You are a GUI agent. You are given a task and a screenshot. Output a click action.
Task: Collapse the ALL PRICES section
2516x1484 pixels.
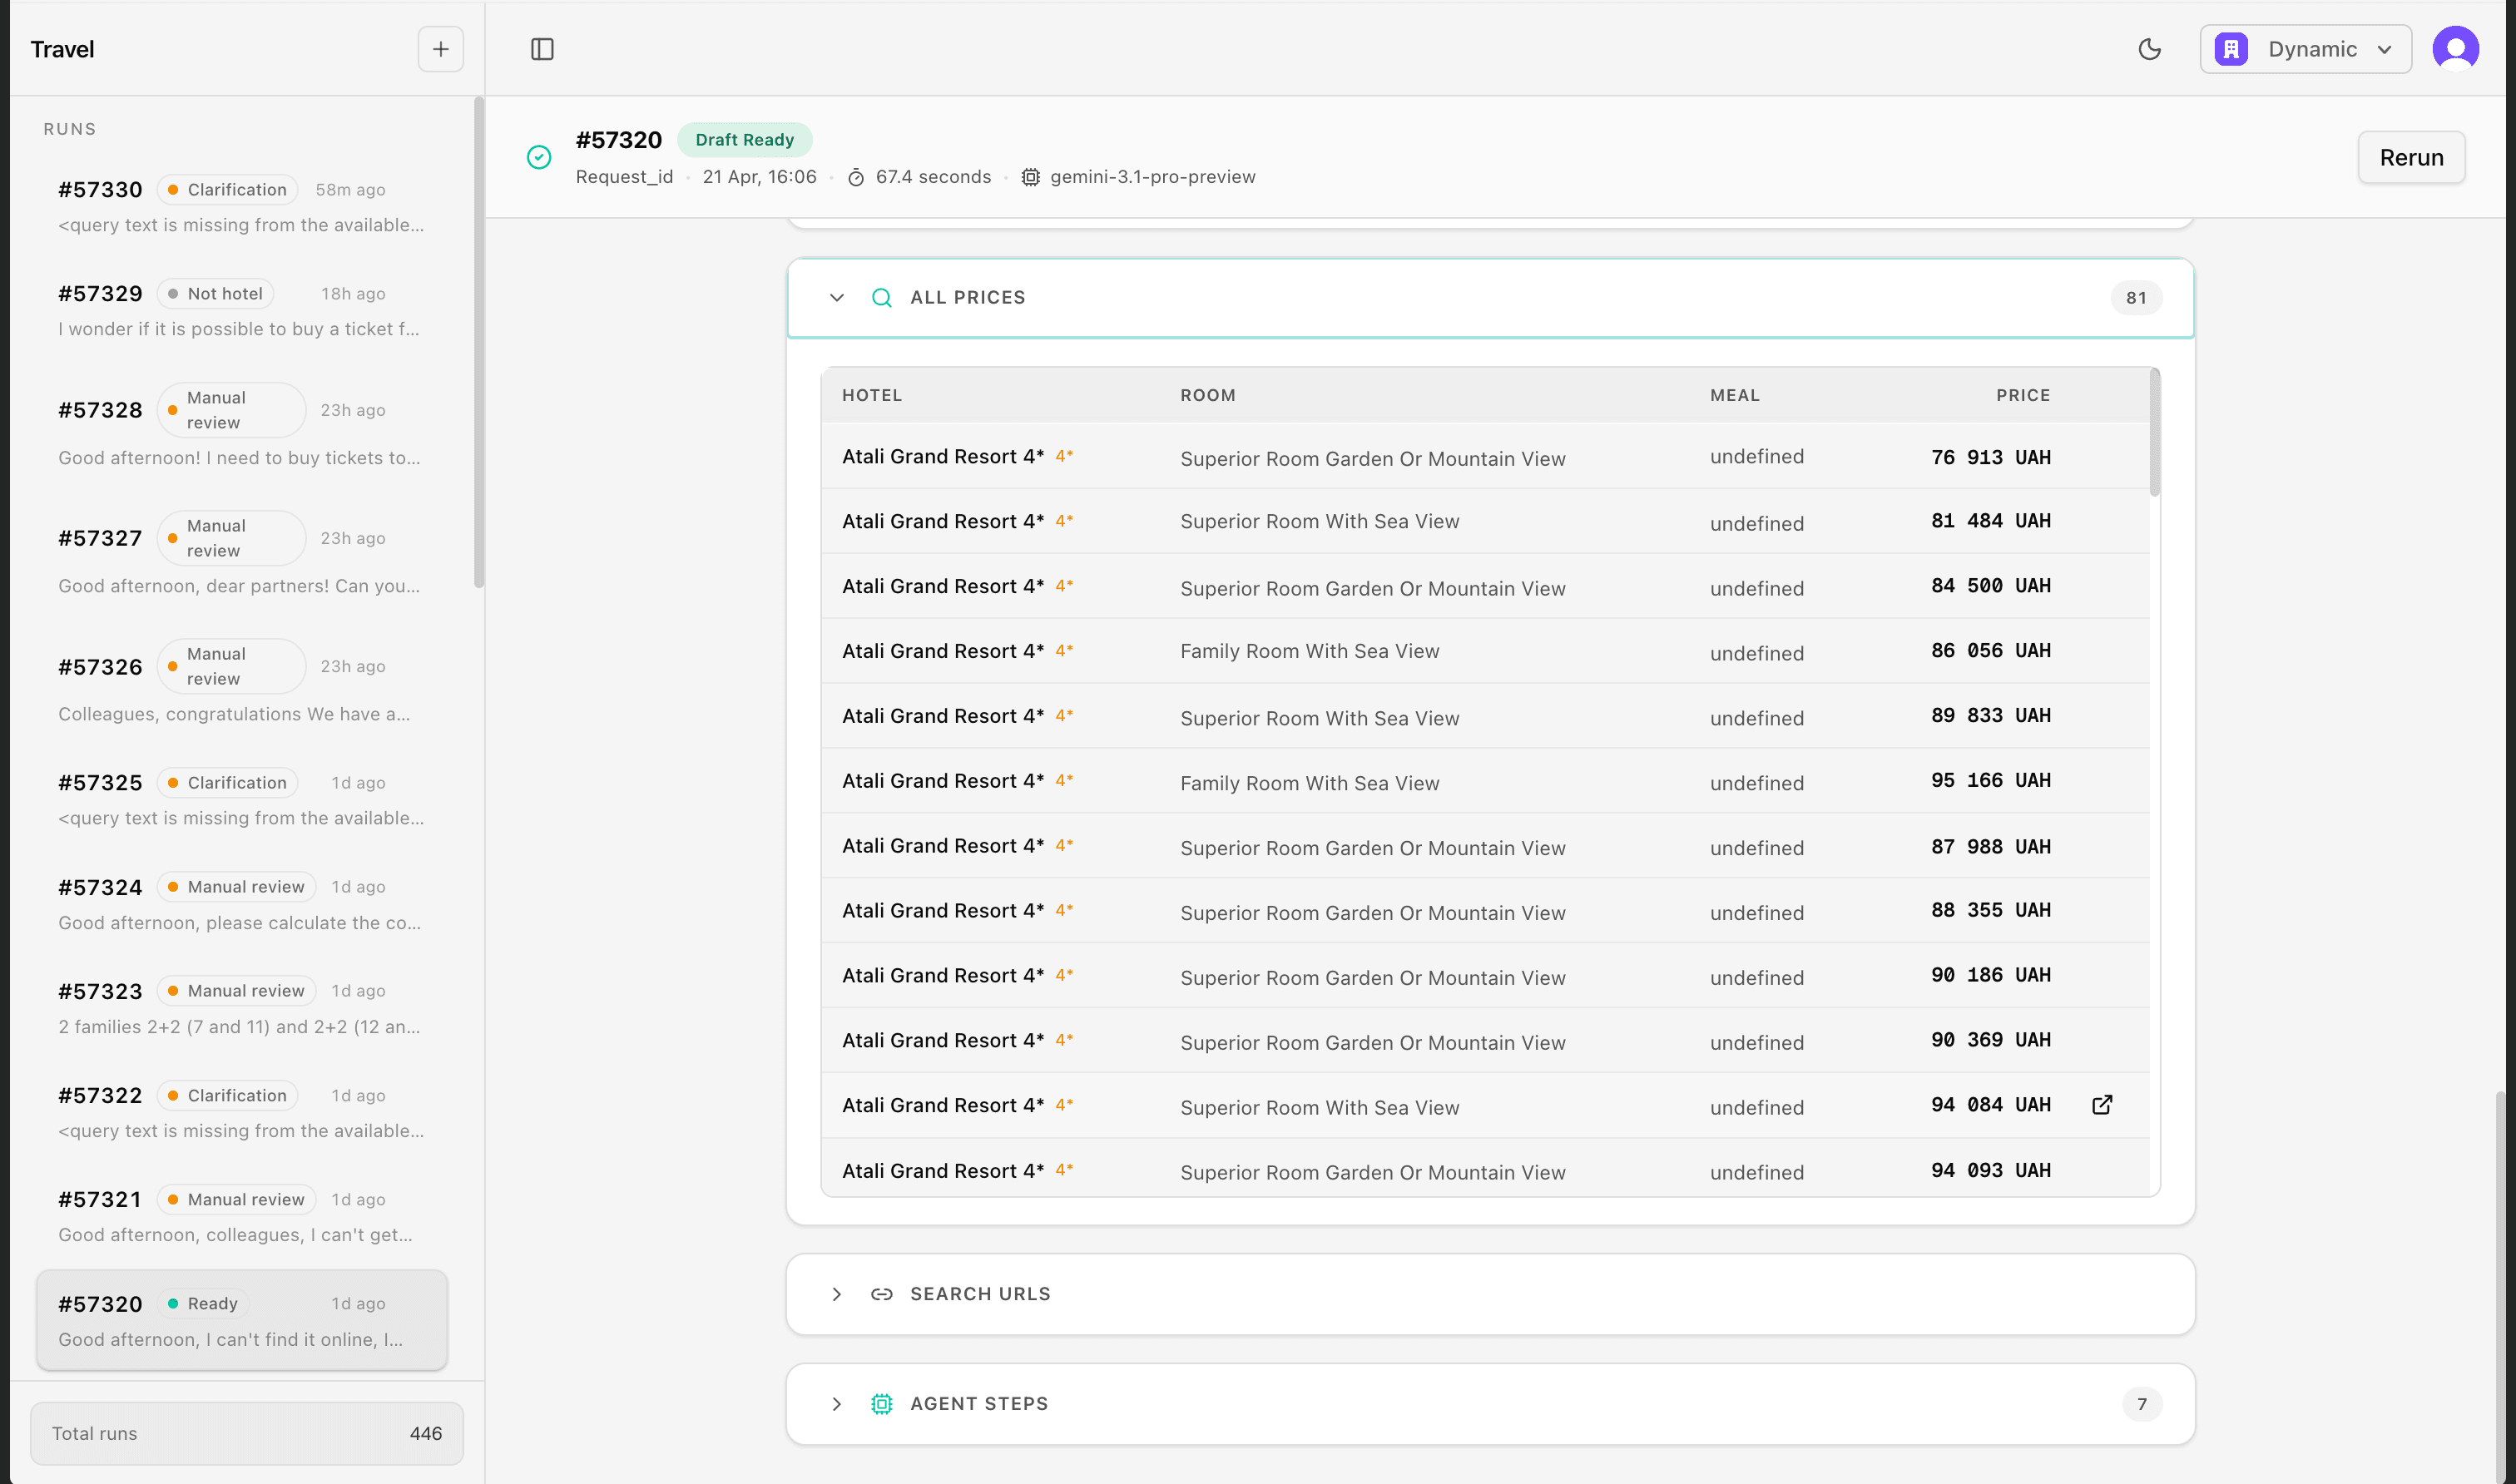(836, 297)
